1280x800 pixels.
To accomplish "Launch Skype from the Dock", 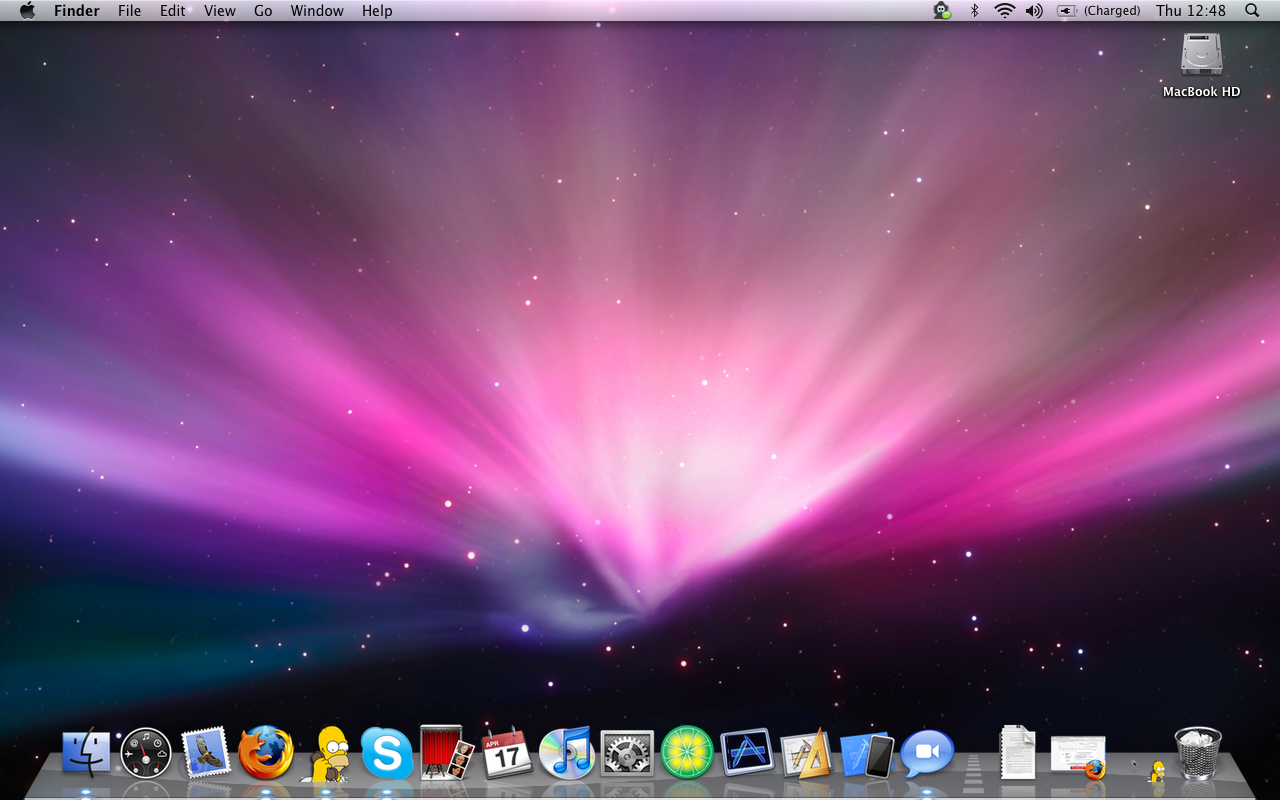I will point(387,753).
